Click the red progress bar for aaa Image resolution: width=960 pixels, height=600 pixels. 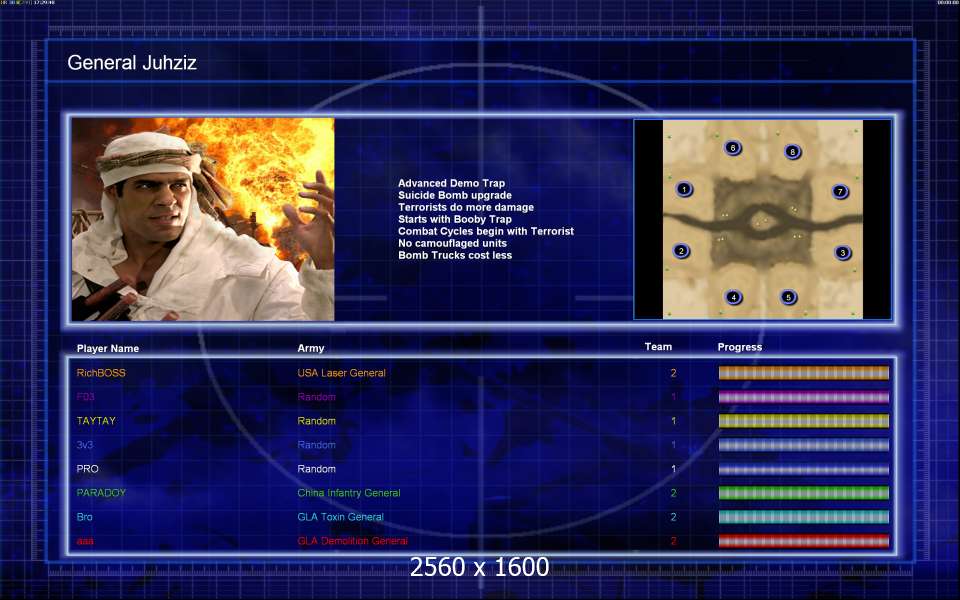pos(803,541)
